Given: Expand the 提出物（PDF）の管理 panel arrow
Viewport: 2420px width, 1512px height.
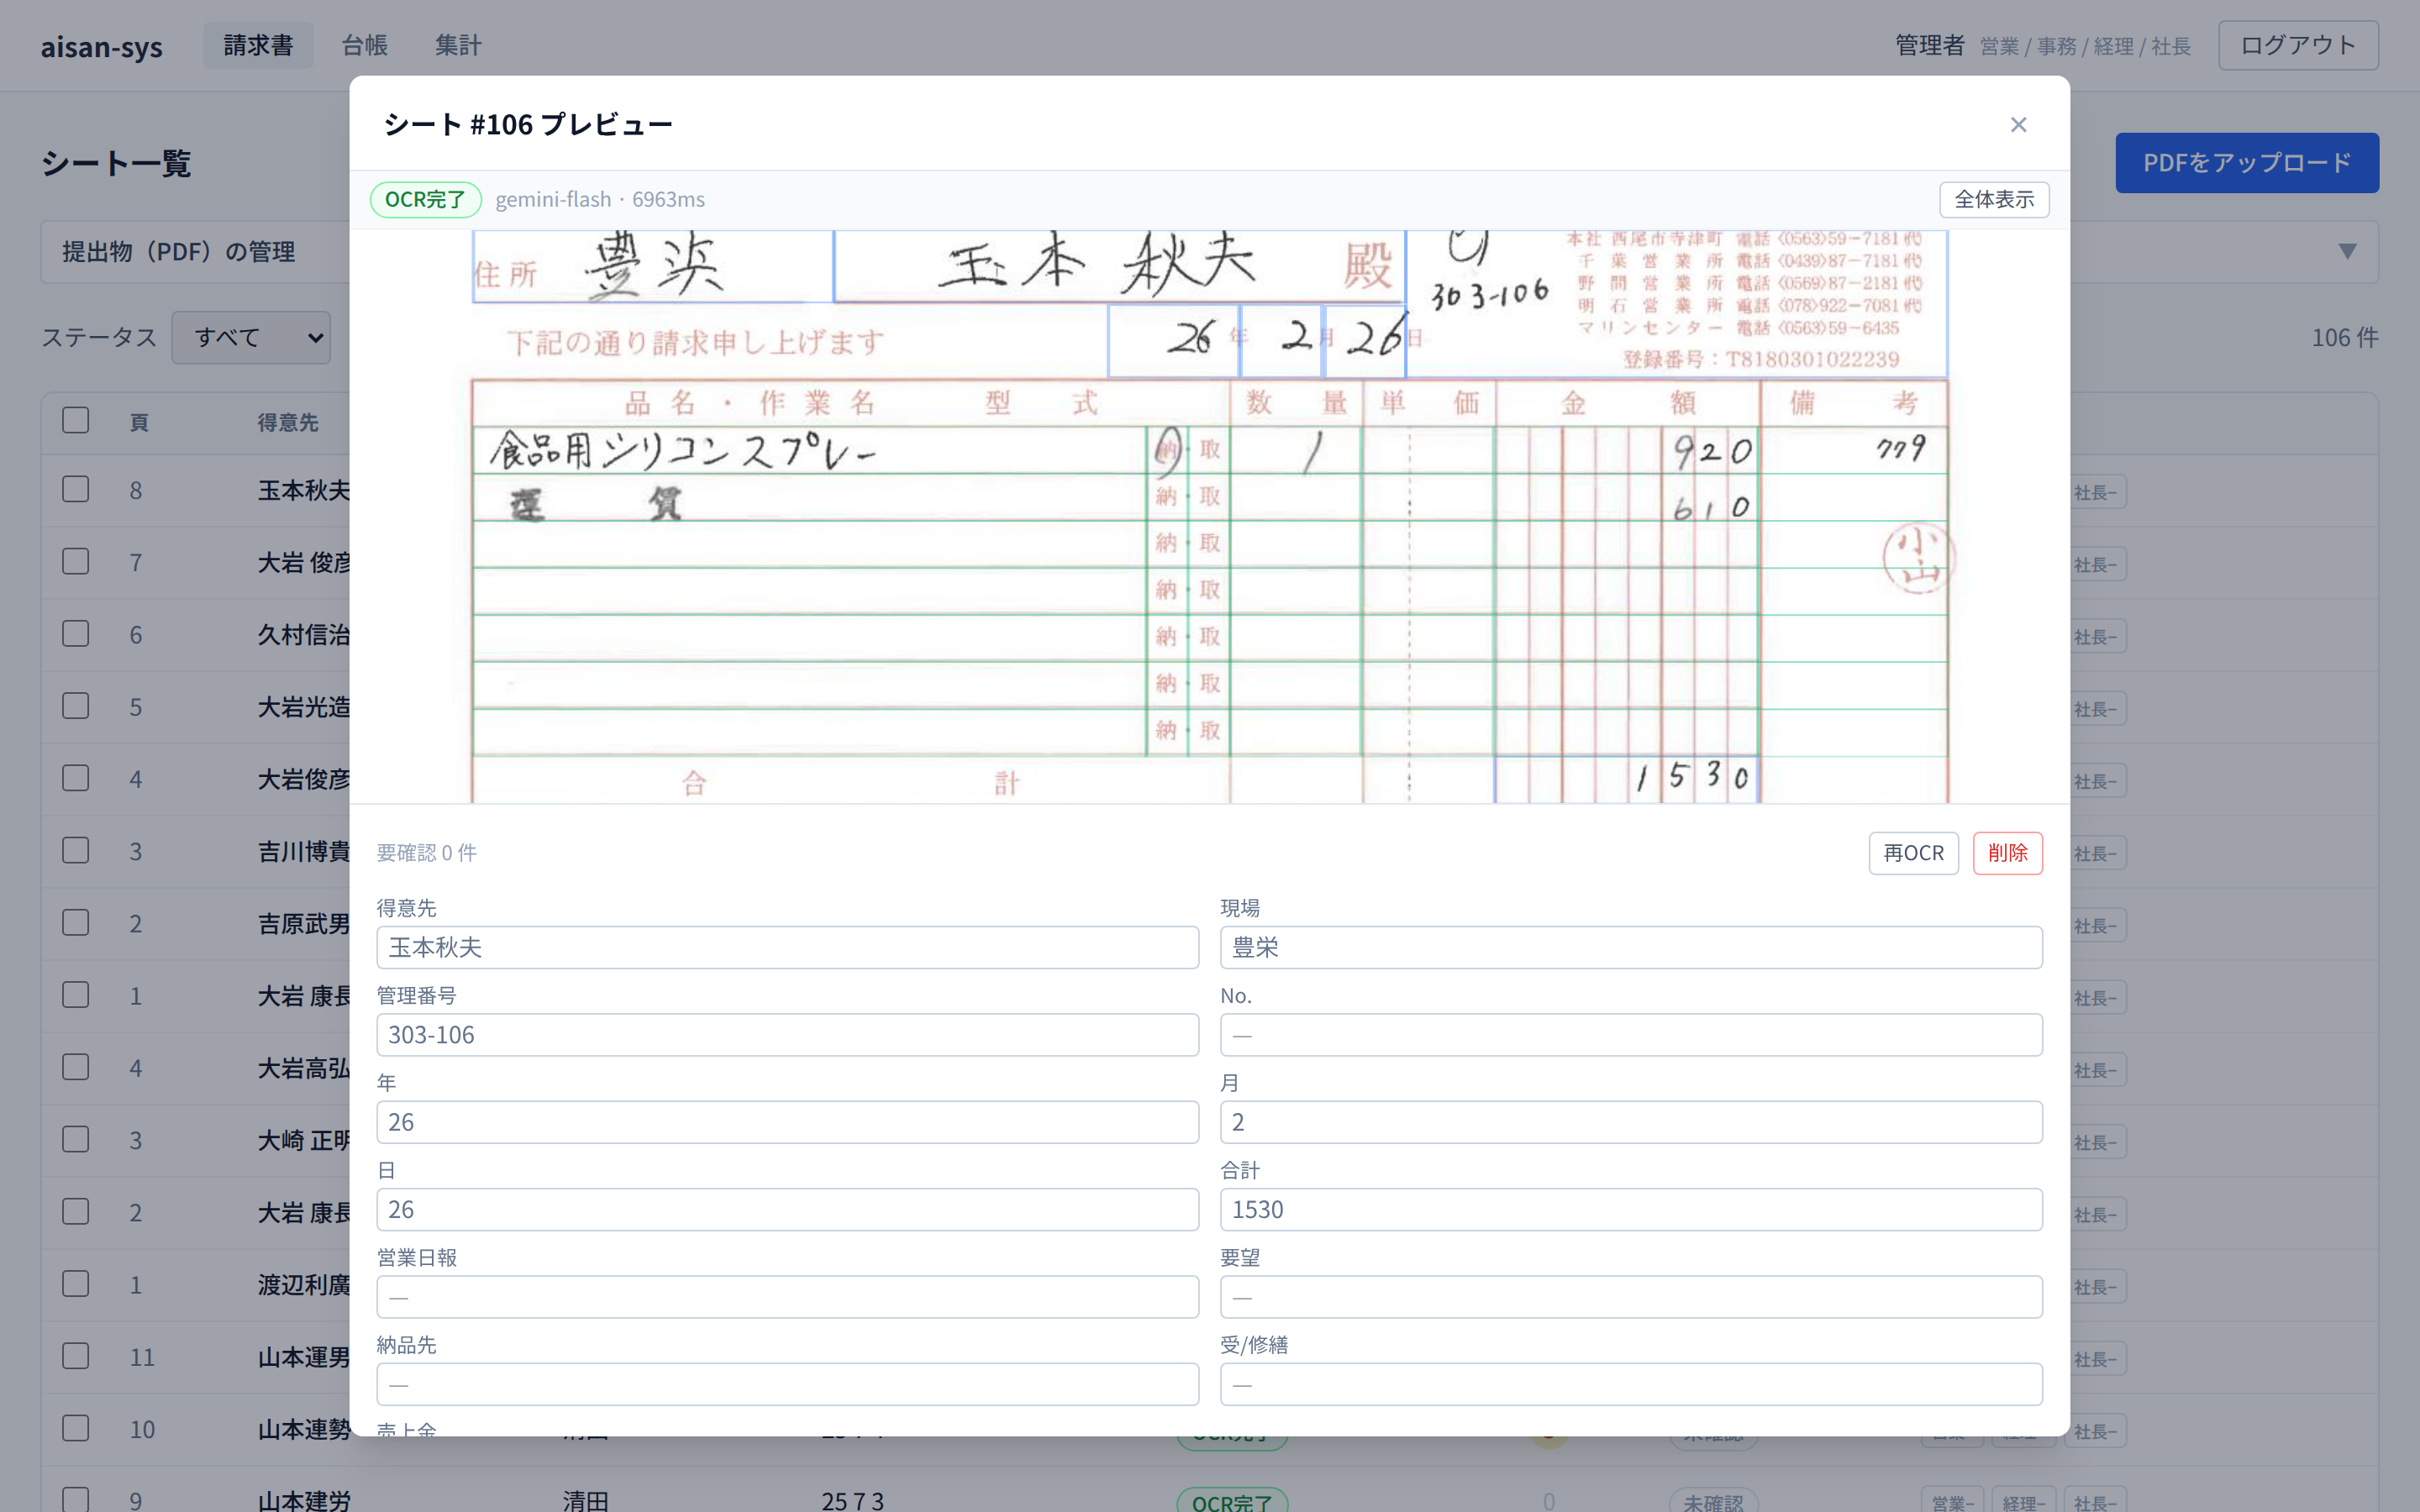Looking at the screenshot, I should coord(2347,251).
